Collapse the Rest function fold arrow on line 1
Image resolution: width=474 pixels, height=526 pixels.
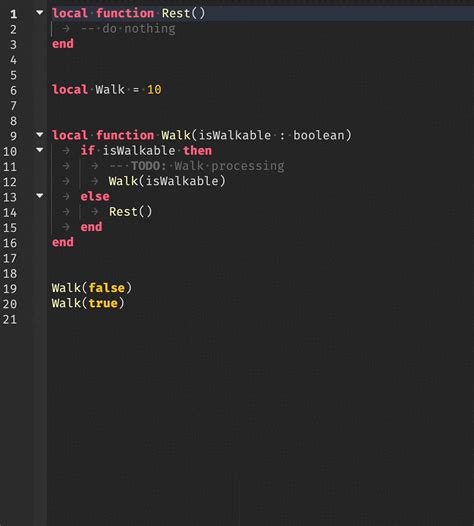click(40, 13)
